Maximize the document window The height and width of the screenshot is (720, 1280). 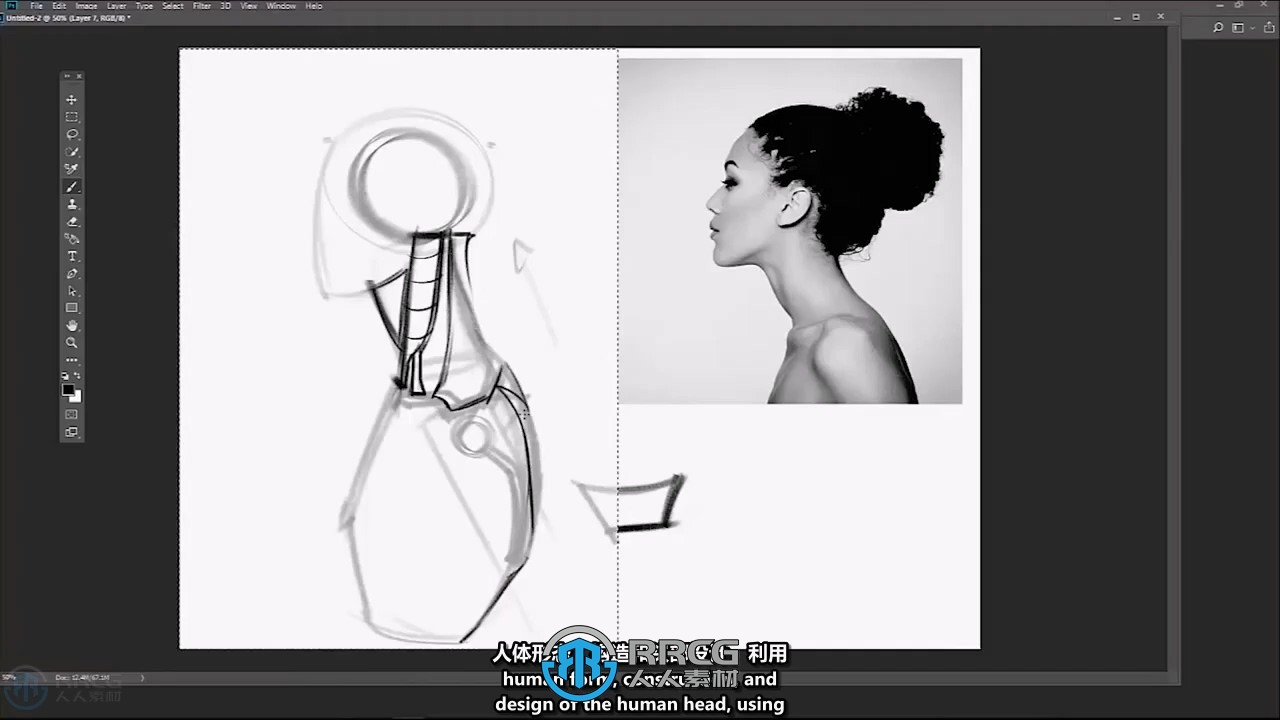(x=1136, y=17)
